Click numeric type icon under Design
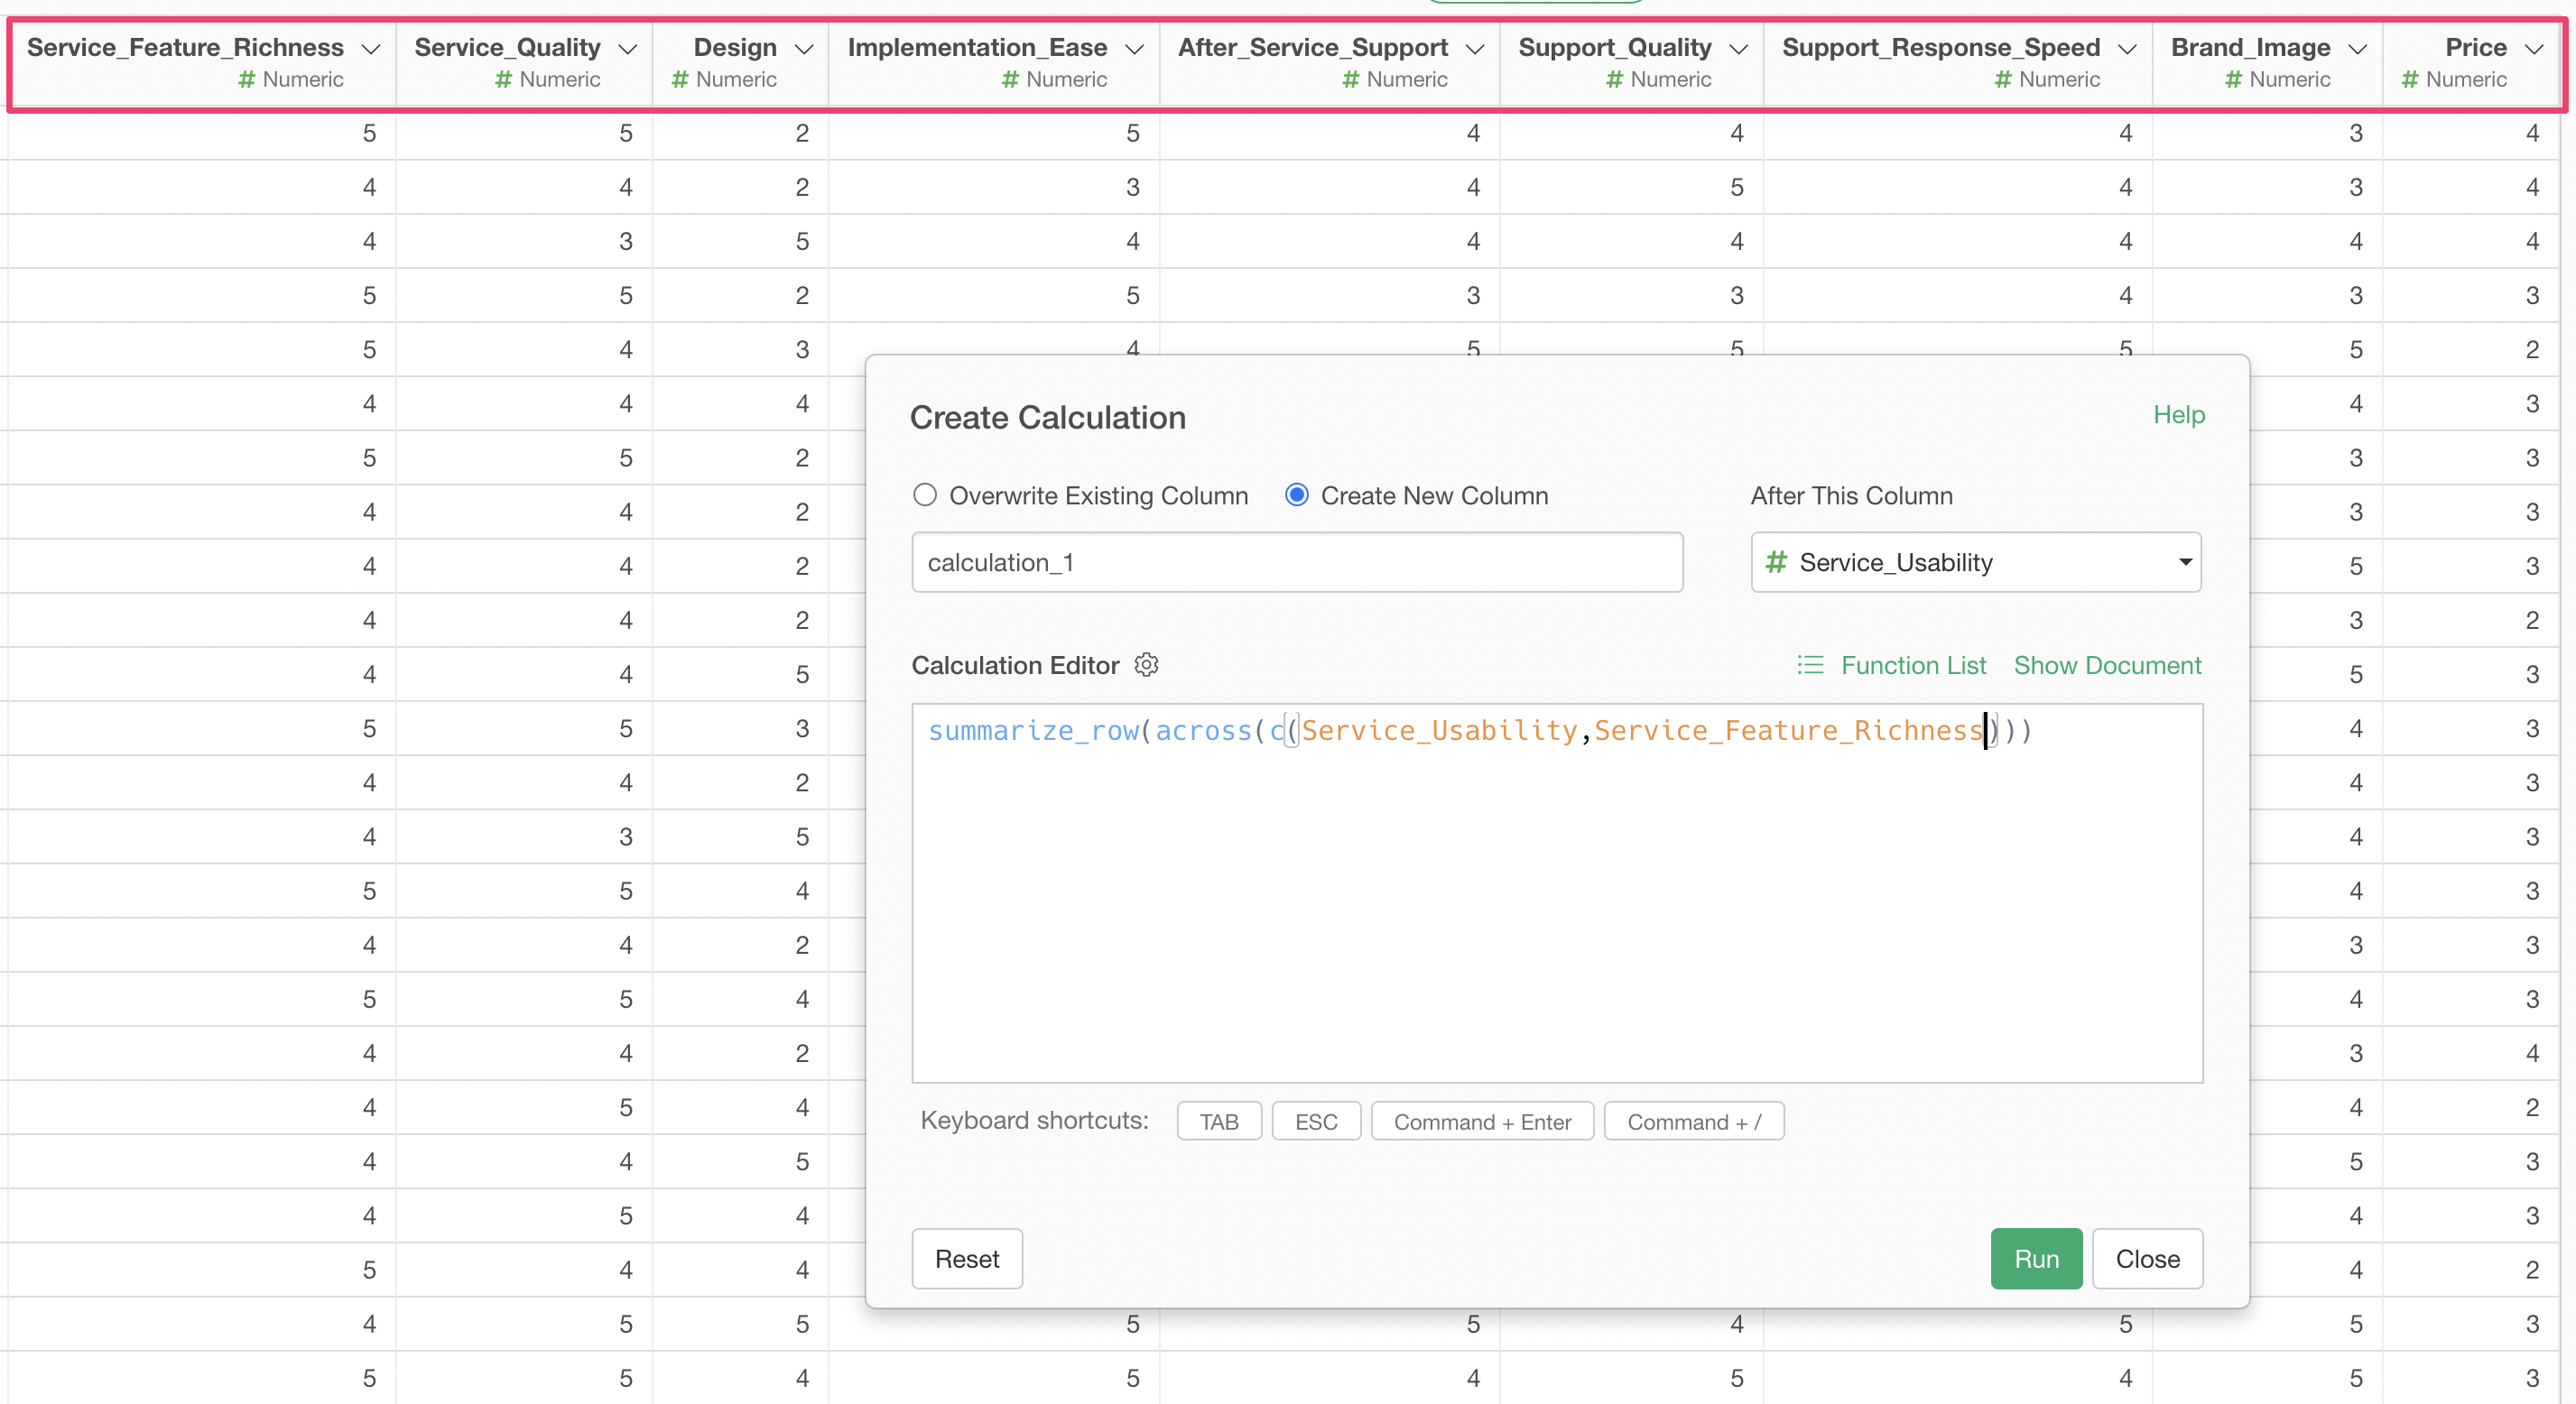 tap(680, 79)
